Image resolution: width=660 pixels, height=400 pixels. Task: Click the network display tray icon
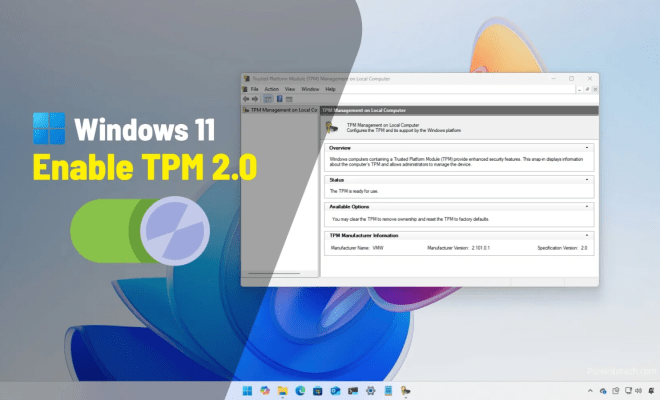click(x=628, y=391)
